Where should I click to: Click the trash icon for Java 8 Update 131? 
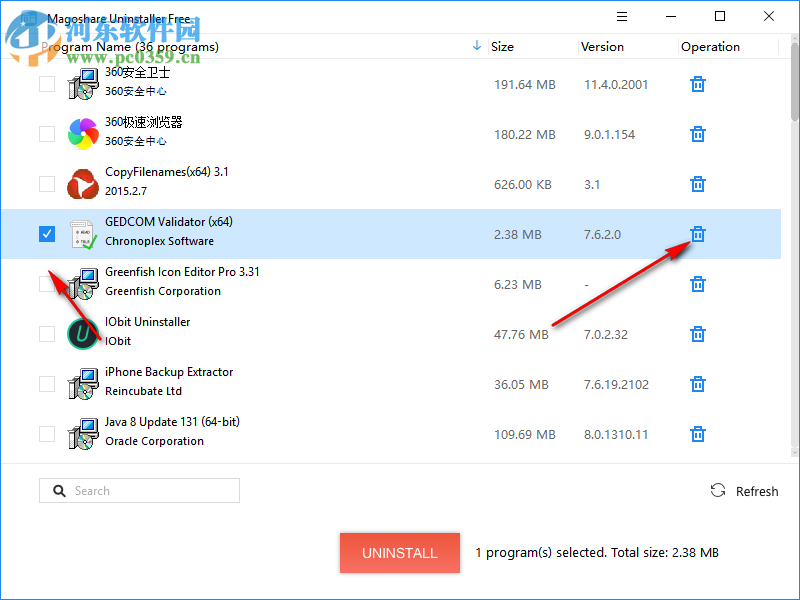(697, 434)
